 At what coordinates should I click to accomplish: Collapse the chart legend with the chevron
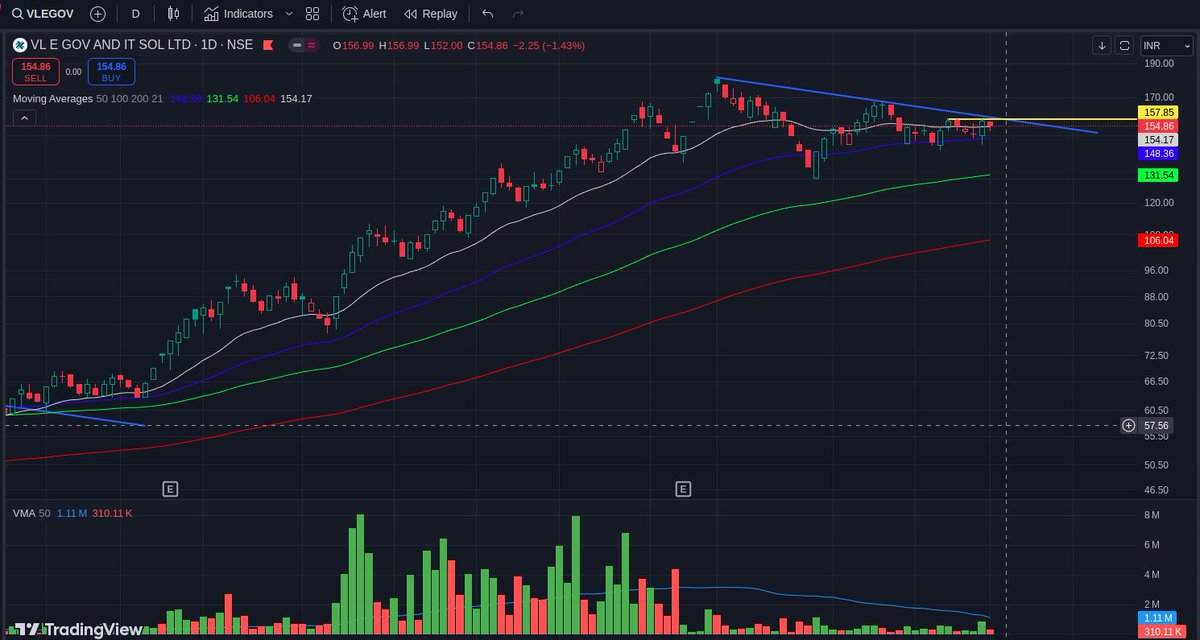coord(23,117)
